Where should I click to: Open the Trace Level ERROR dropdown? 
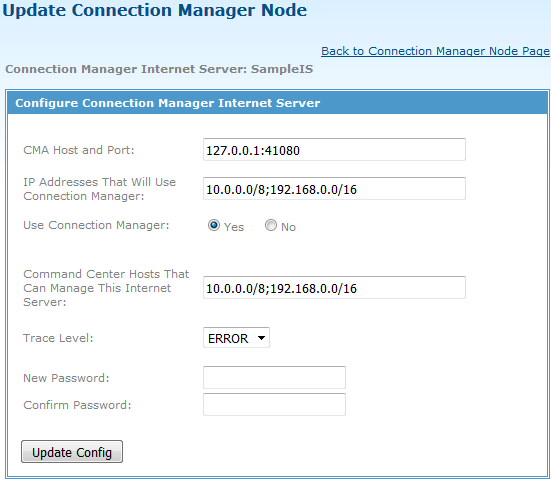(x=236, y=338)
